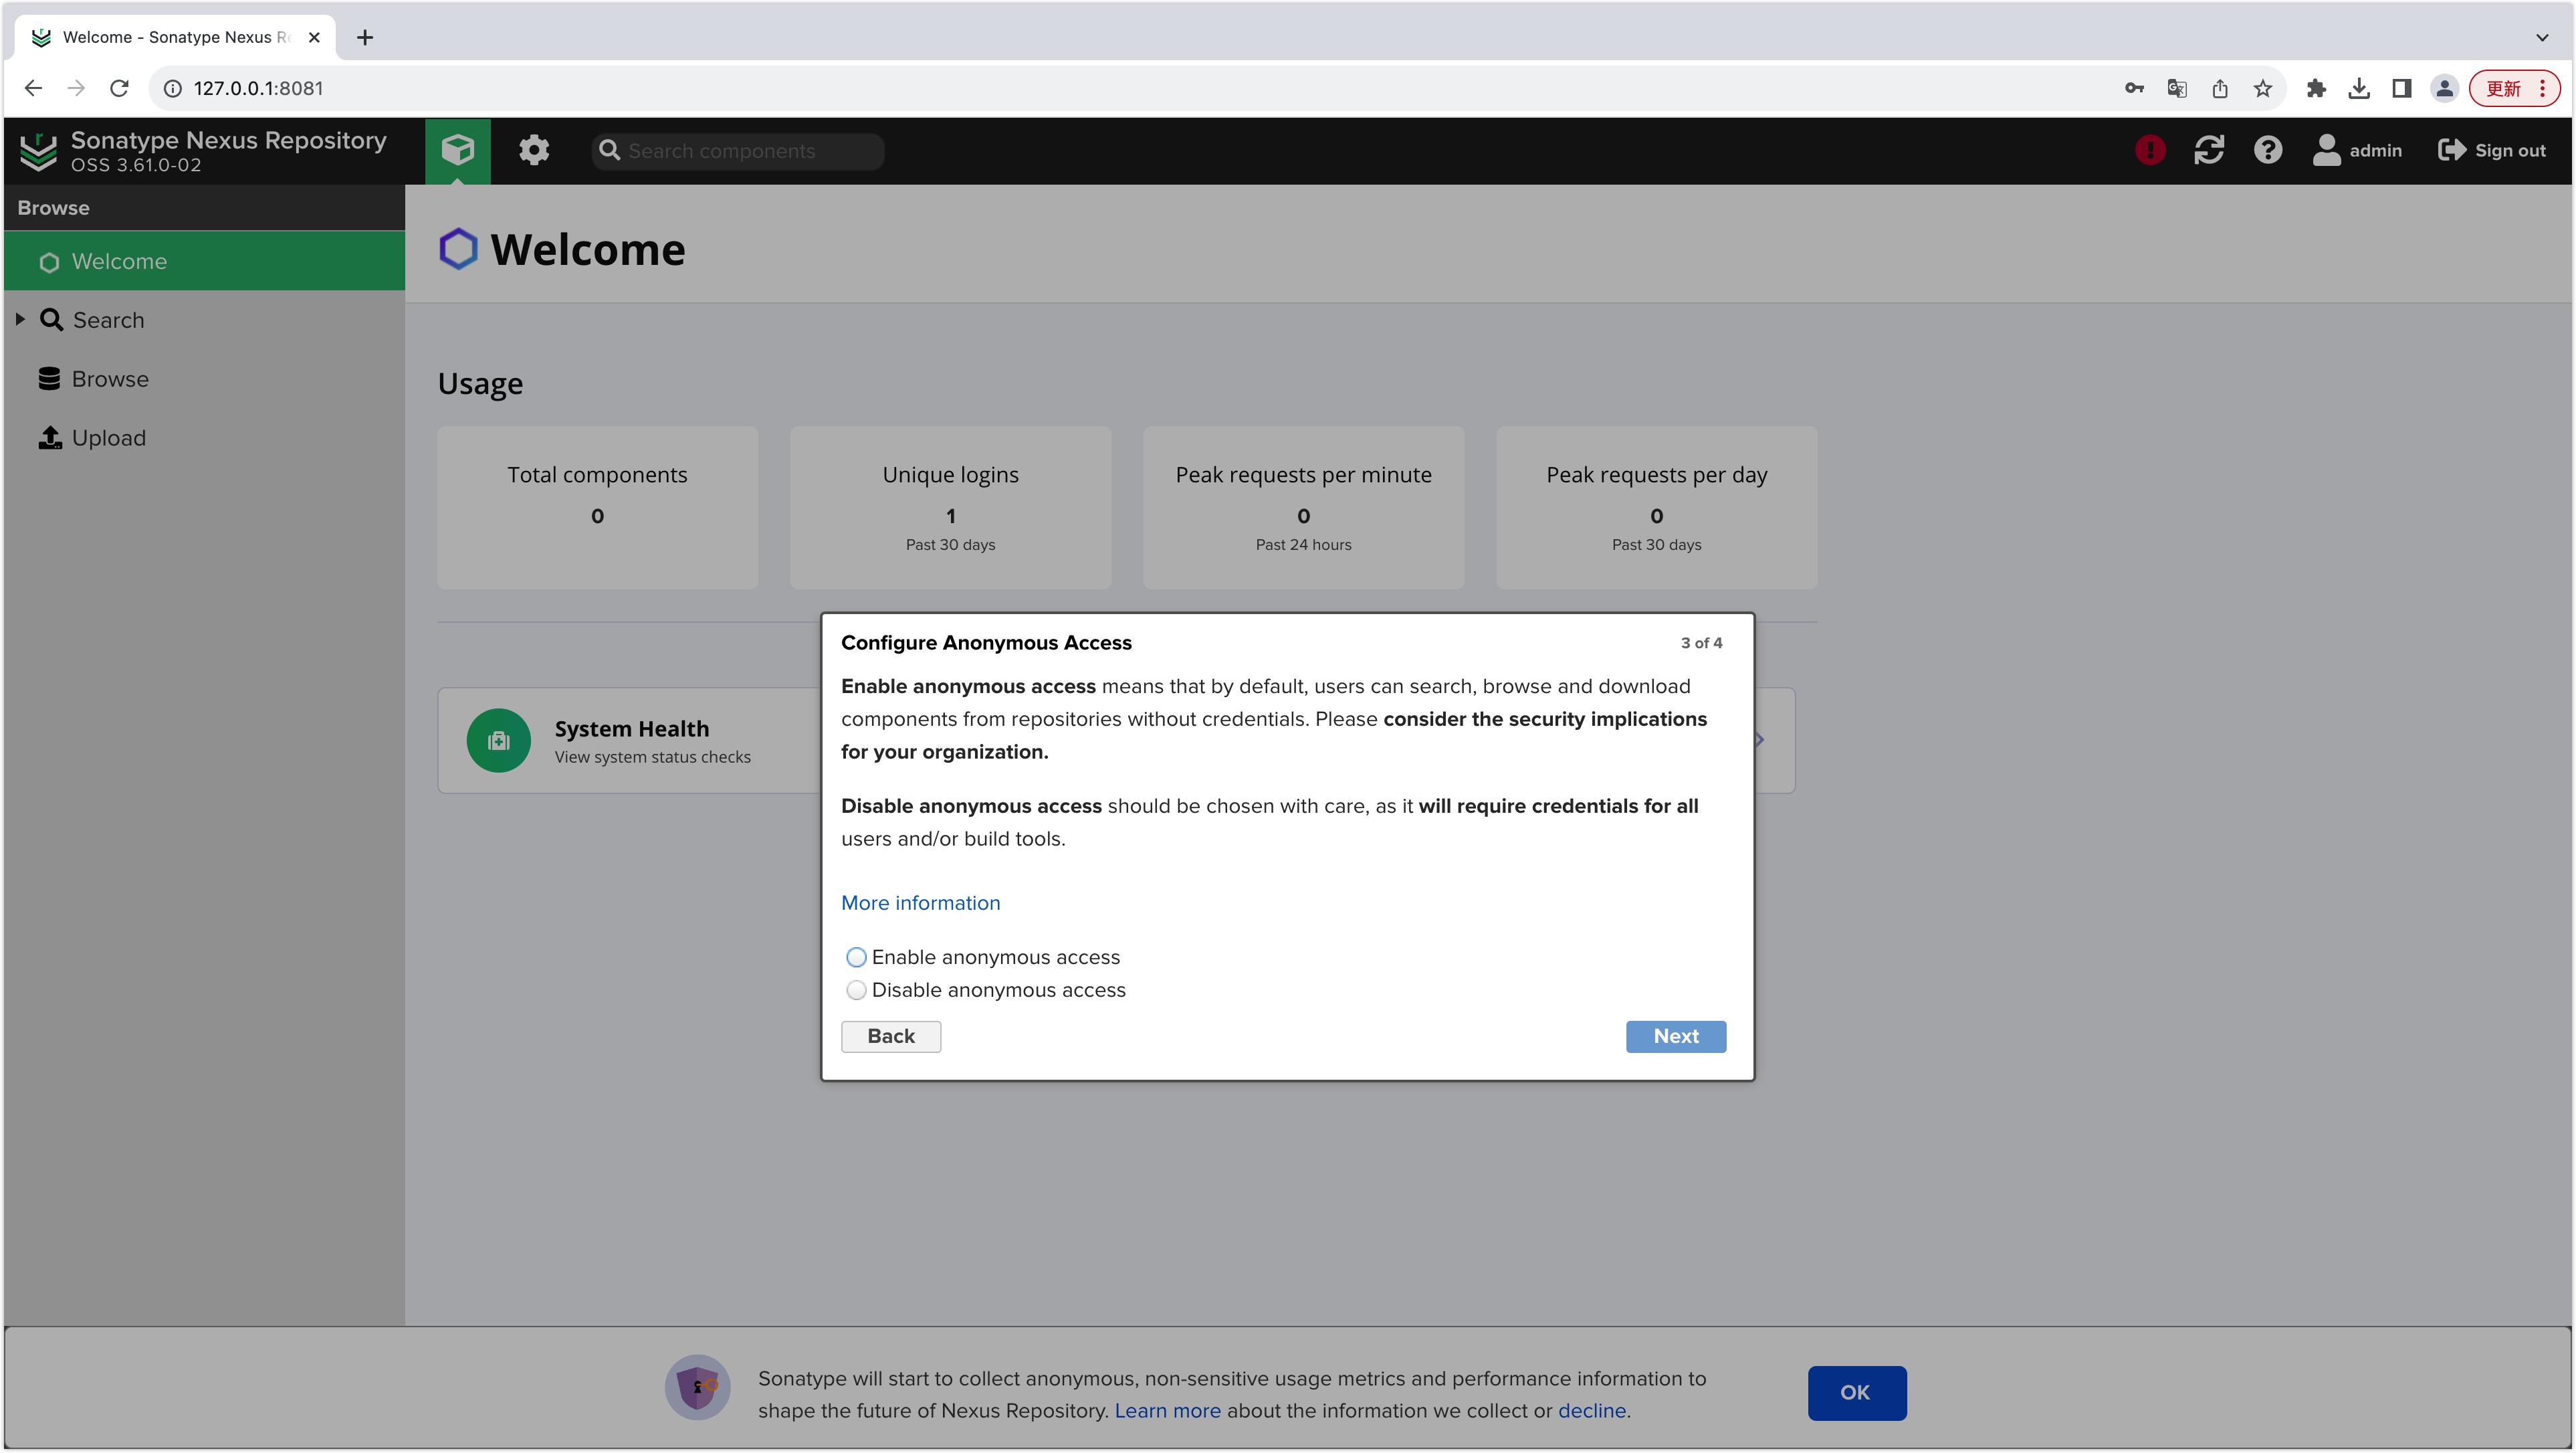2576x1453 pixels.
Task: Click the 'Configure Anonymous Access' dialog title
Action: [986, 643]
